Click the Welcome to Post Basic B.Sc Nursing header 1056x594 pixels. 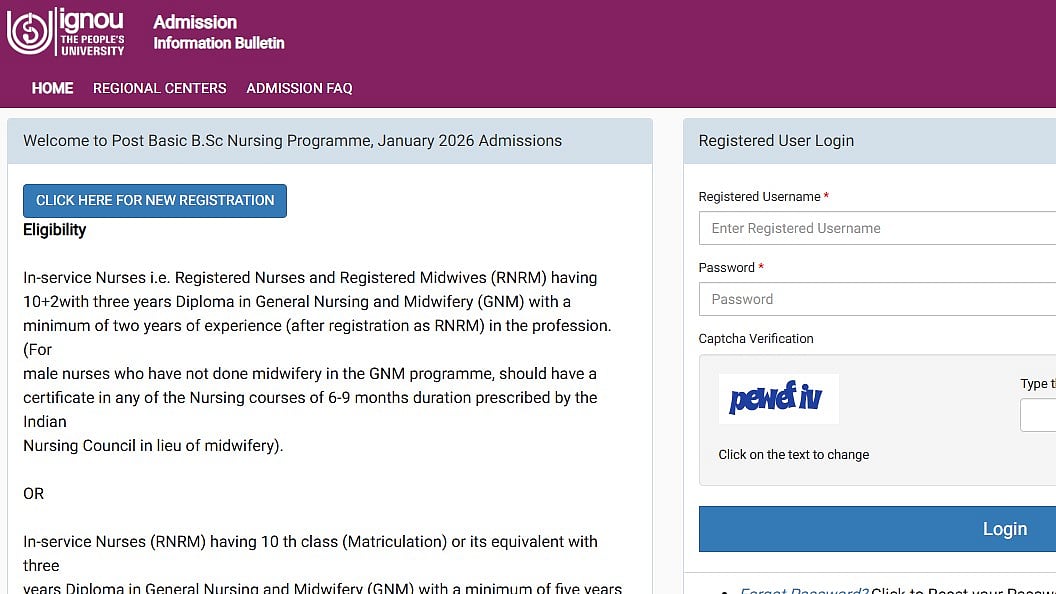[292, 141]
